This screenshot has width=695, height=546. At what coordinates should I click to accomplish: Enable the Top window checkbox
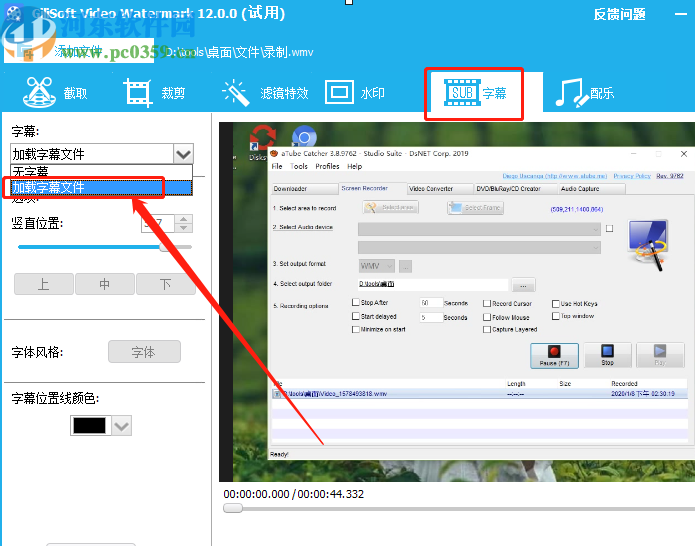[x=555, y=316]
